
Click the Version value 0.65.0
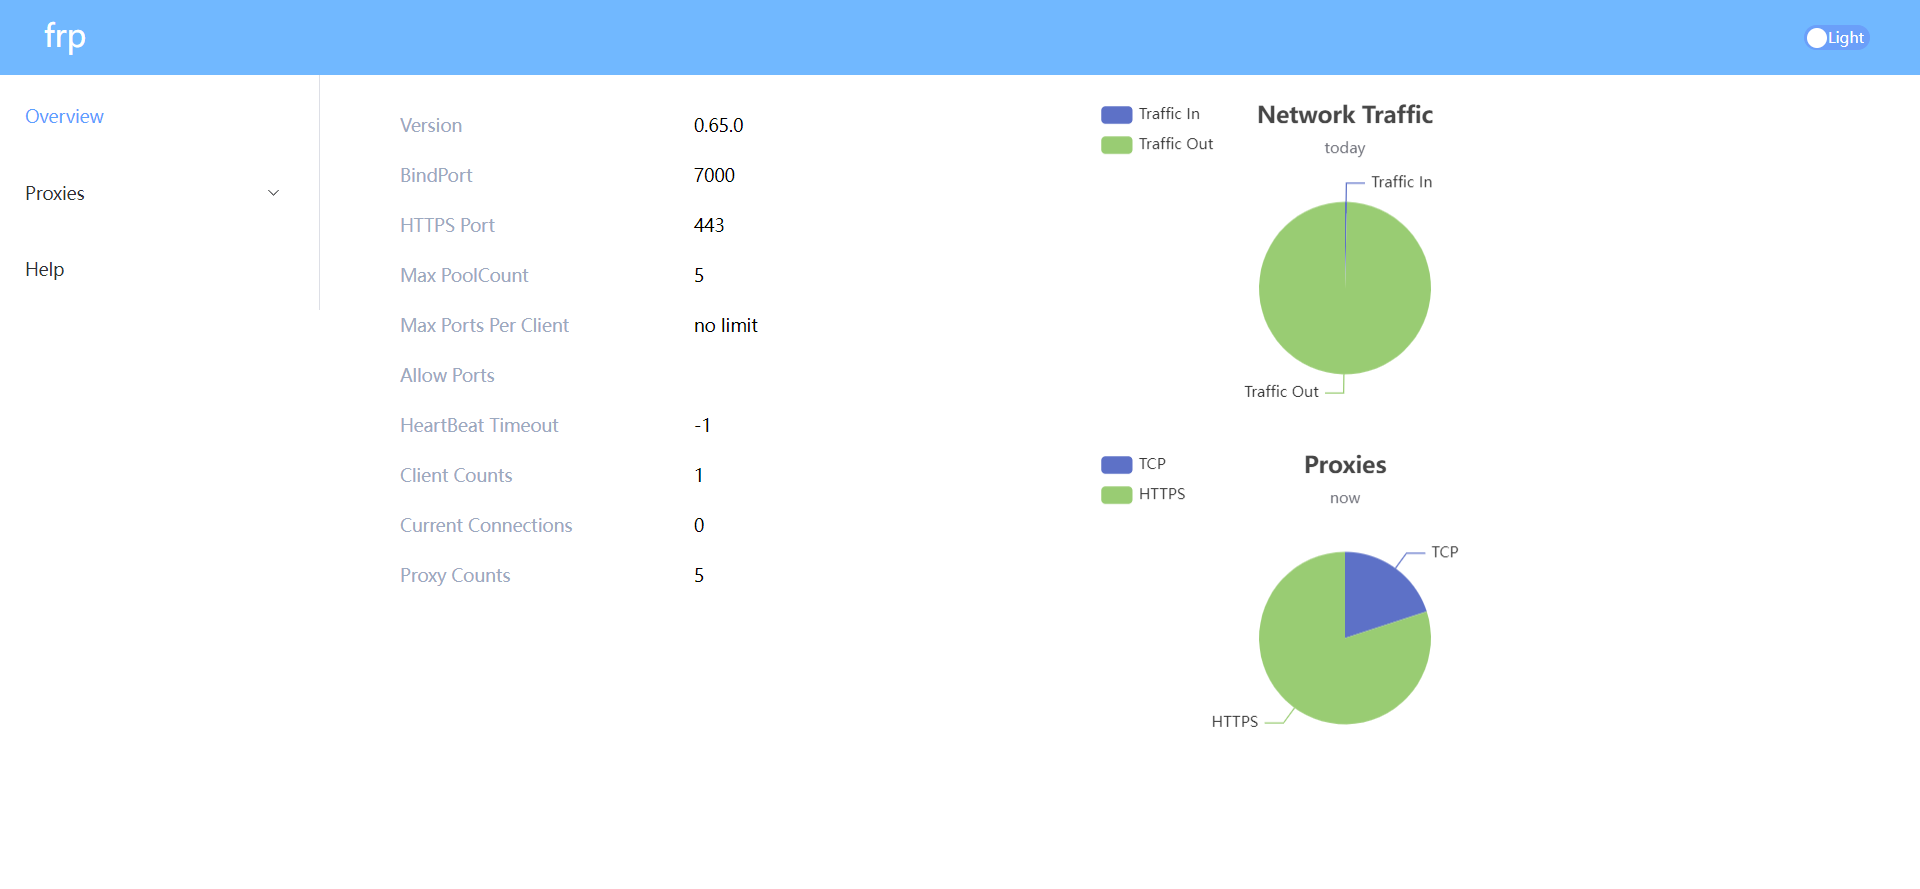tap(718, 126)
